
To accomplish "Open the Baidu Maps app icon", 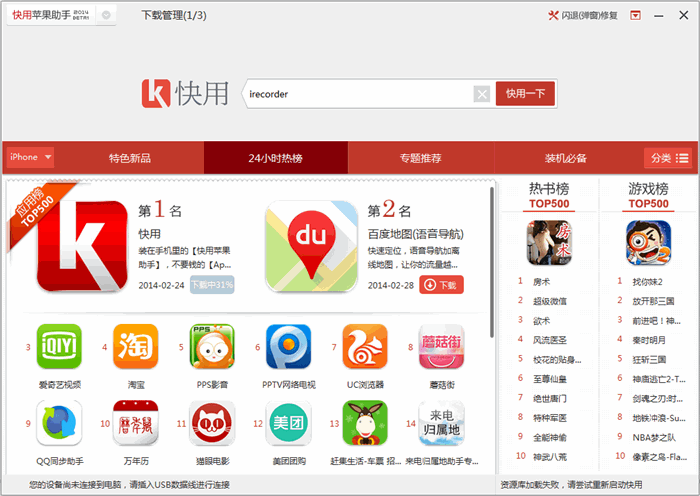I will (x=312, y=246).
